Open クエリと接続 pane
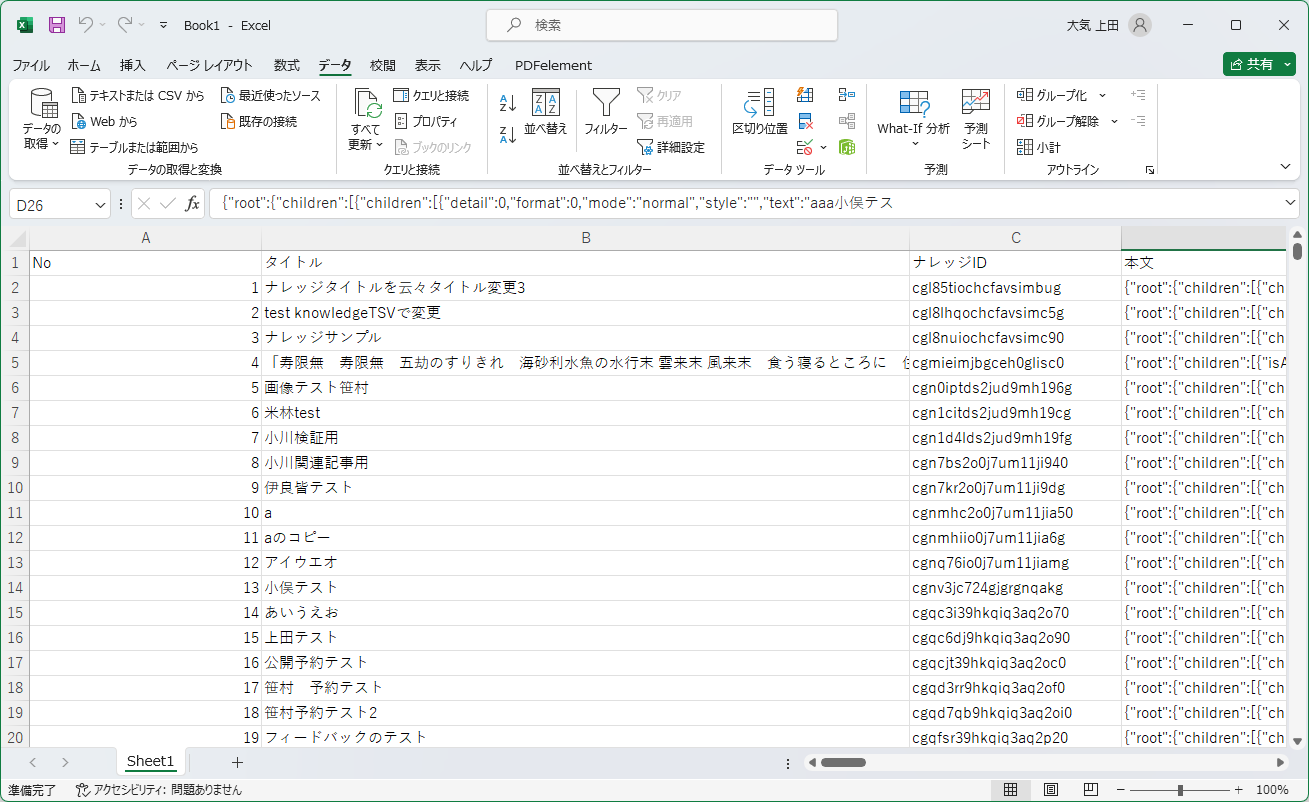The height and width of the screenshot is (802, 1309). pos(431,96)
